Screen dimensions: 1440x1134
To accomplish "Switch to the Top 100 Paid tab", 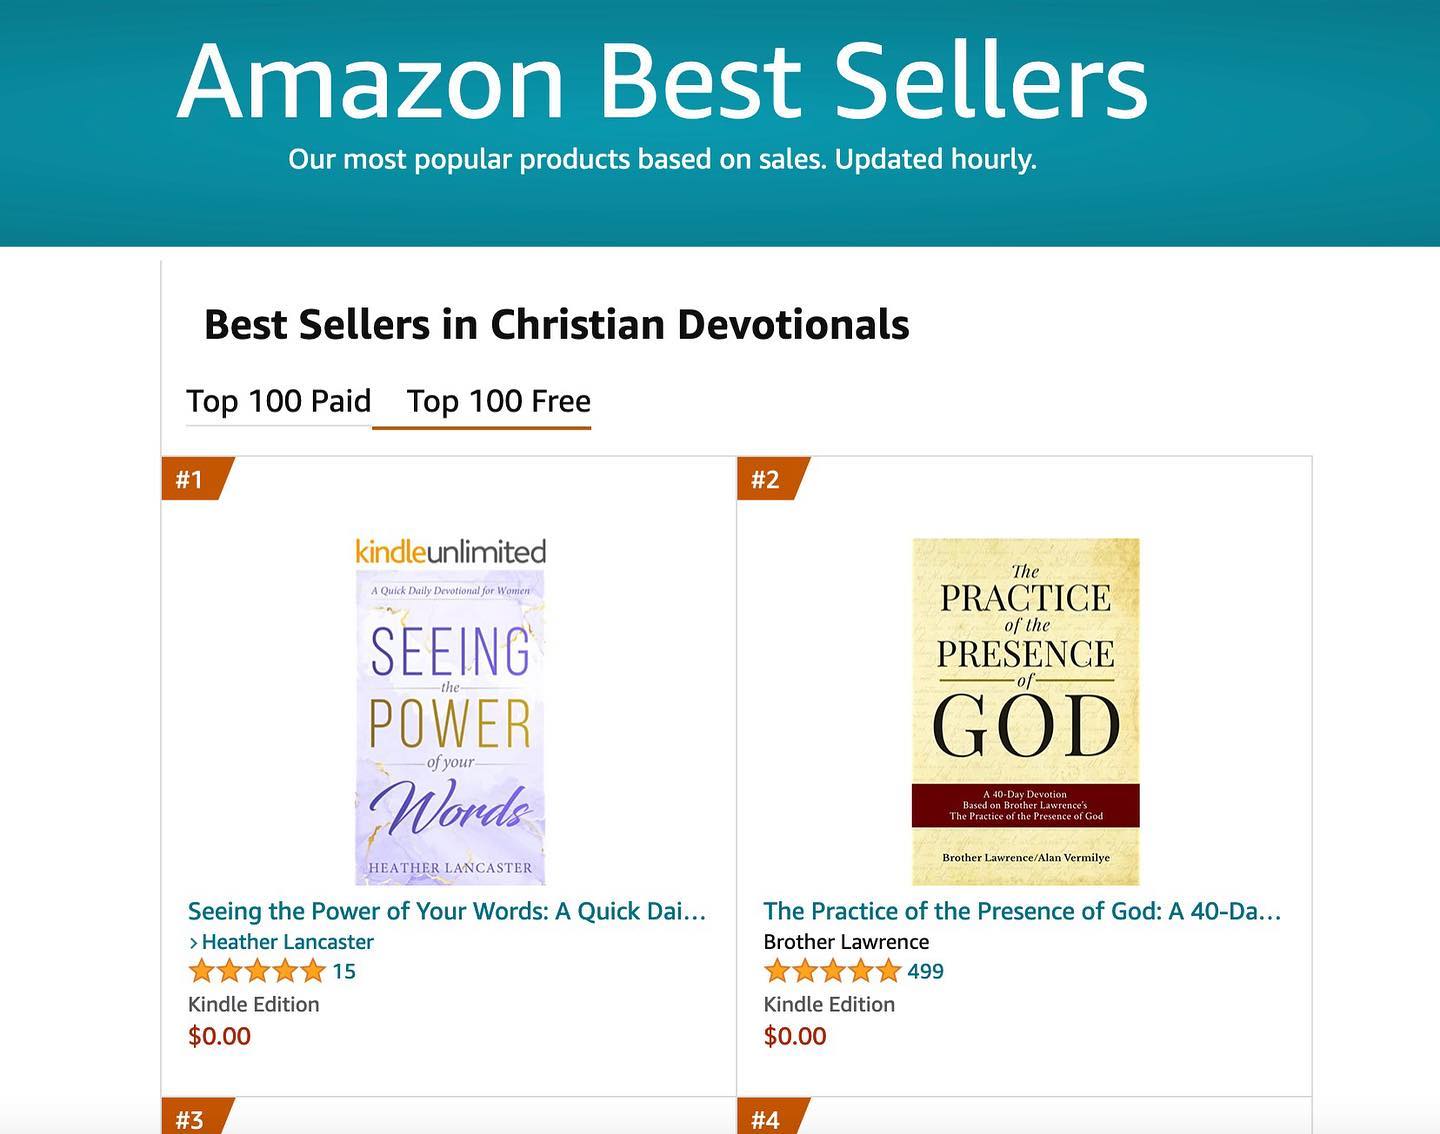I will (278, 401).
